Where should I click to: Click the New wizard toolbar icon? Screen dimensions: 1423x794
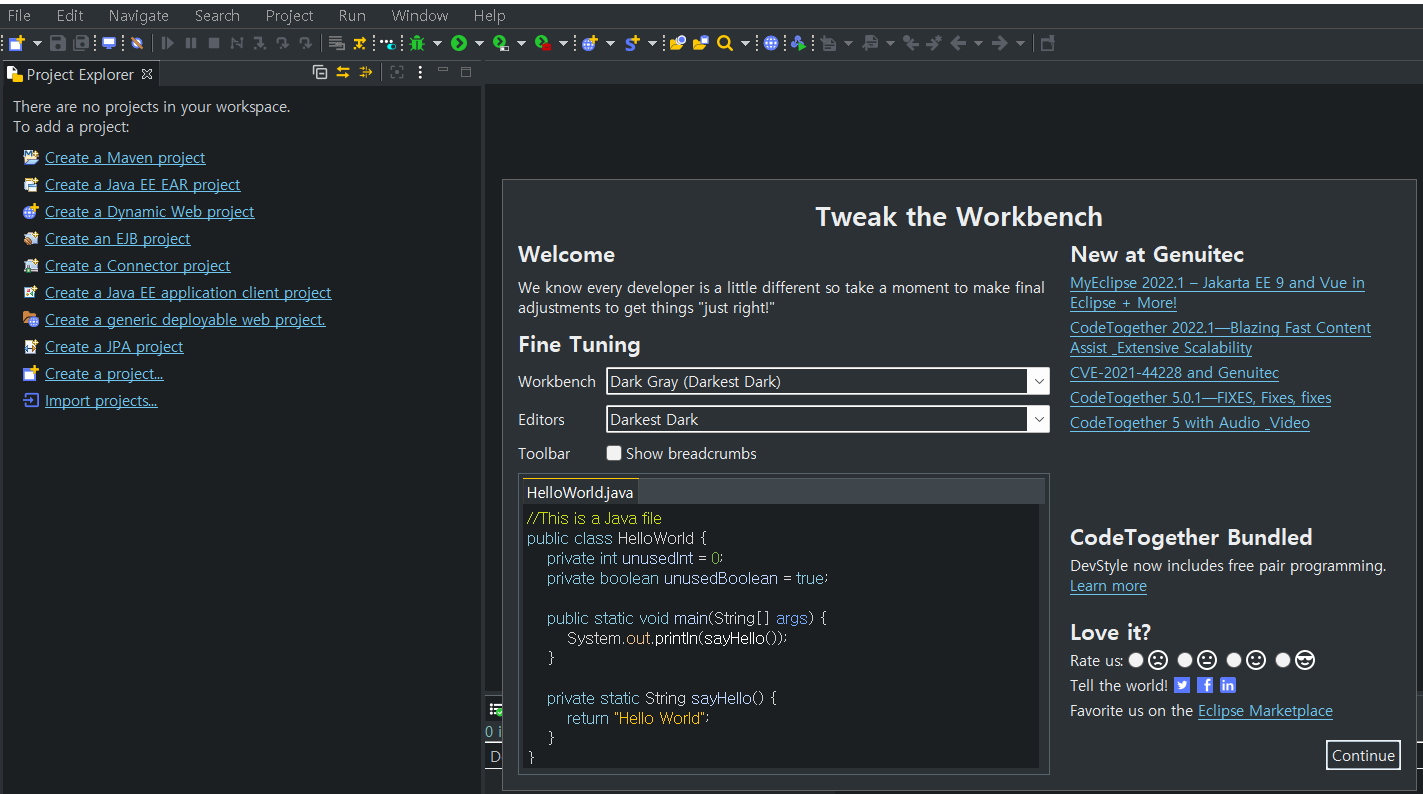click(x=16, y=43)
